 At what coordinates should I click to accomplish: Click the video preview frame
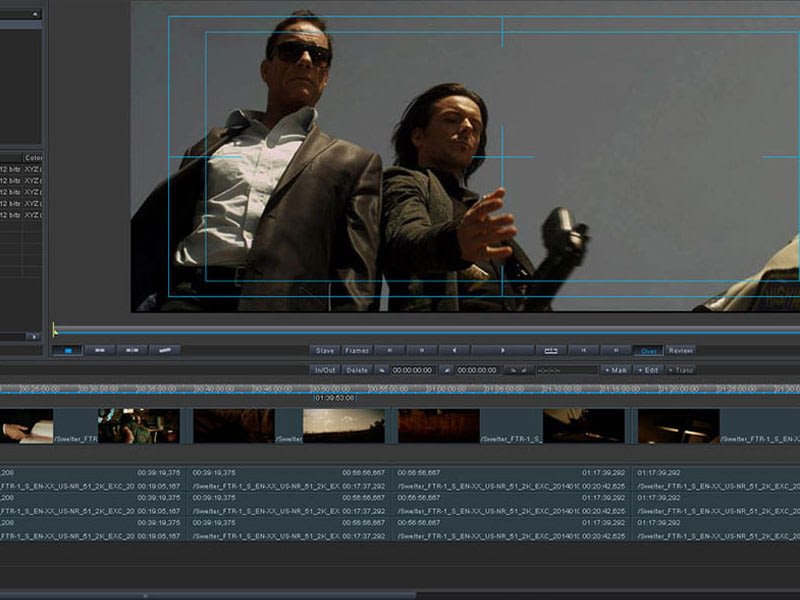click(x=465, y=156)
